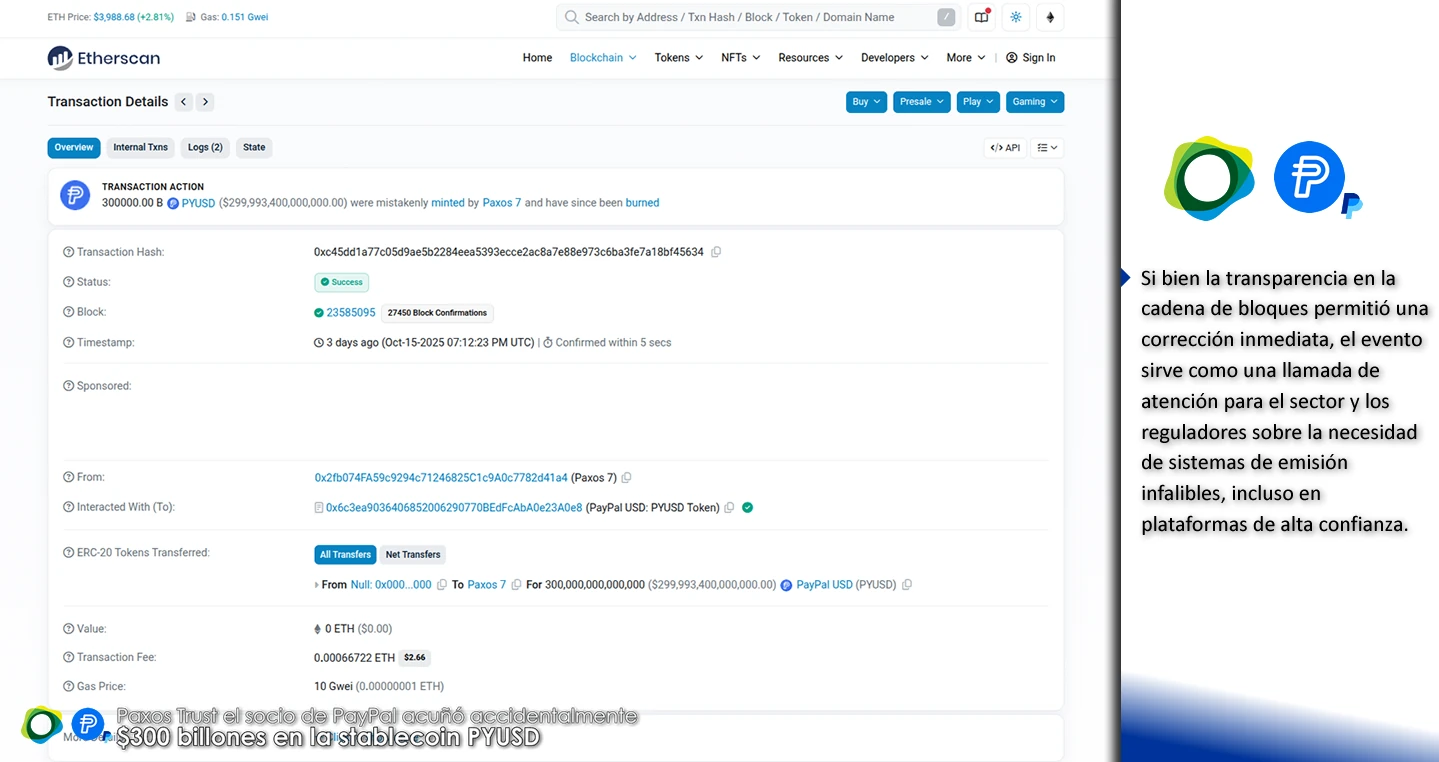This screenshot has height=762, width=1439.
Task: Copy the transaction hash using its copy icon
Action: (x=716, y=252)
